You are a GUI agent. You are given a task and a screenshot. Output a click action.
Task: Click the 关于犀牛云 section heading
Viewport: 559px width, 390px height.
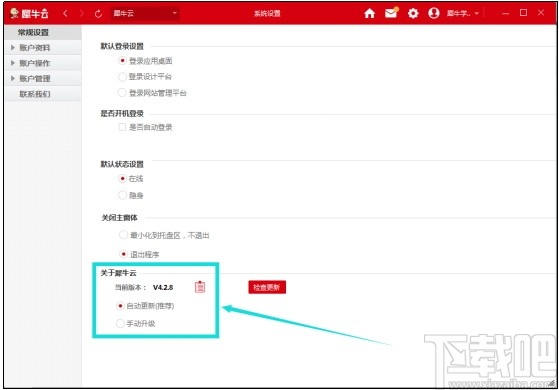(x=118, y=273)
